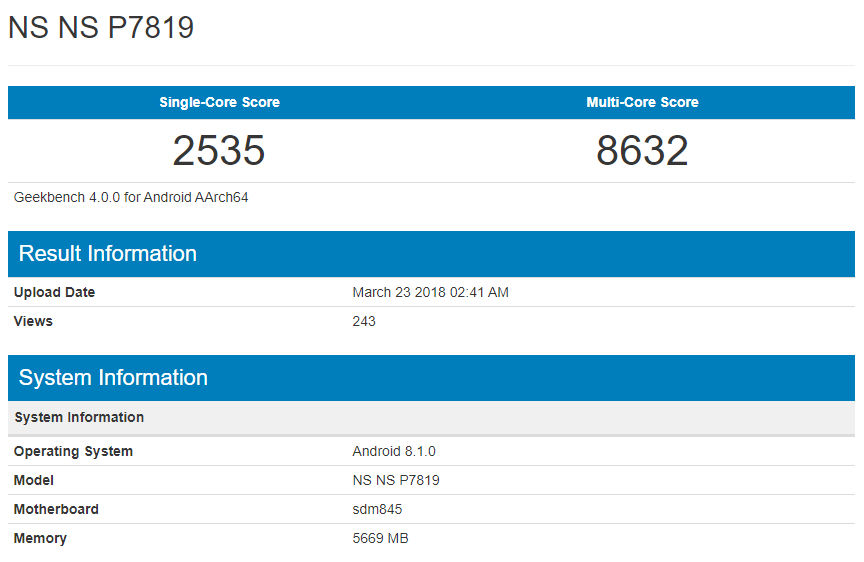Click the 5669 MB memory value
Screen dimensions: 864x562
point(380,539)
